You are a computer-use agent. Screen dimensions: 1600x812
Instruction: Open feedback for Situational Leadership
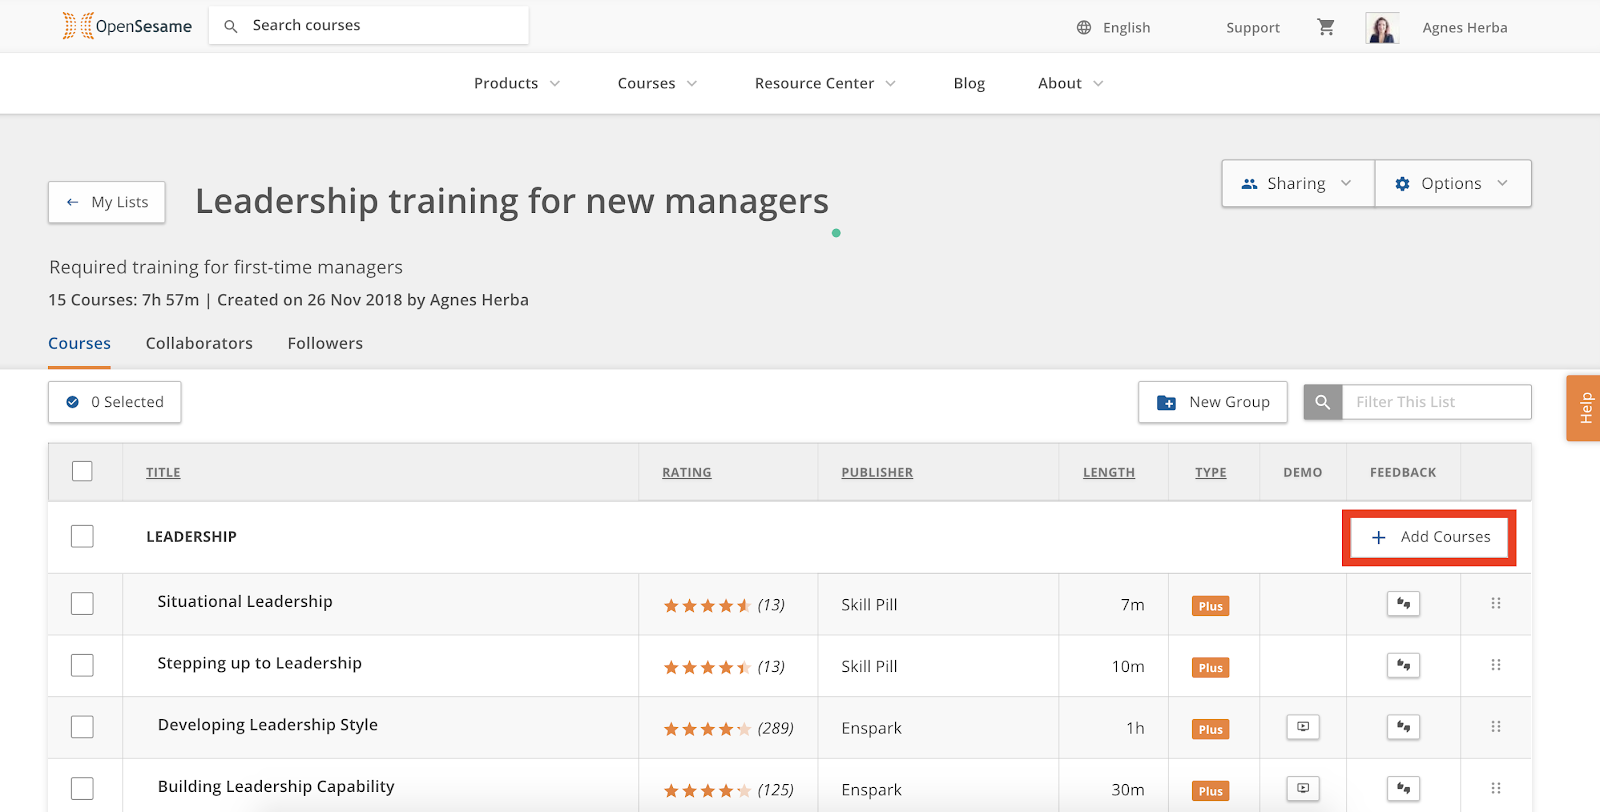[x=1403, y=604]
